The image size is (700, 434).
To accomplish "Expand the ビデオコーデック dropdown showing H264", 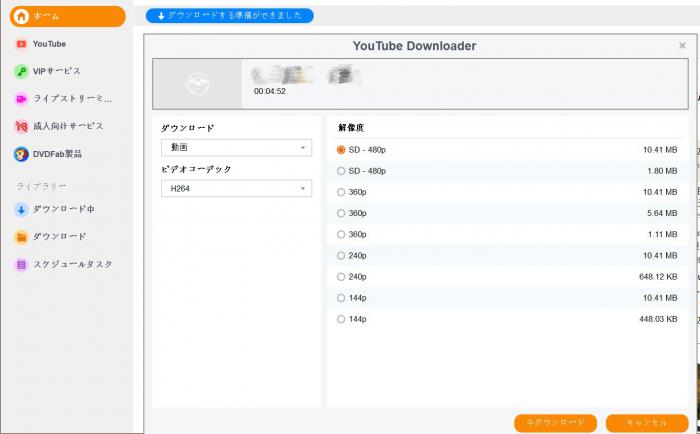I will pos(236,188).
